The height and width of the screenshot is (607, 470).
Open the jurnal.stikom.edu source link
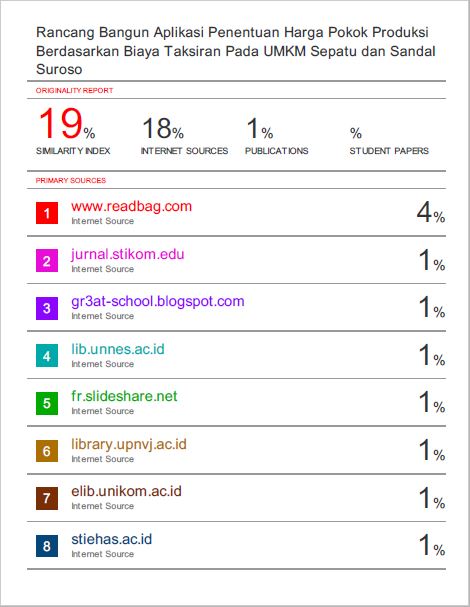coord(127,254)
